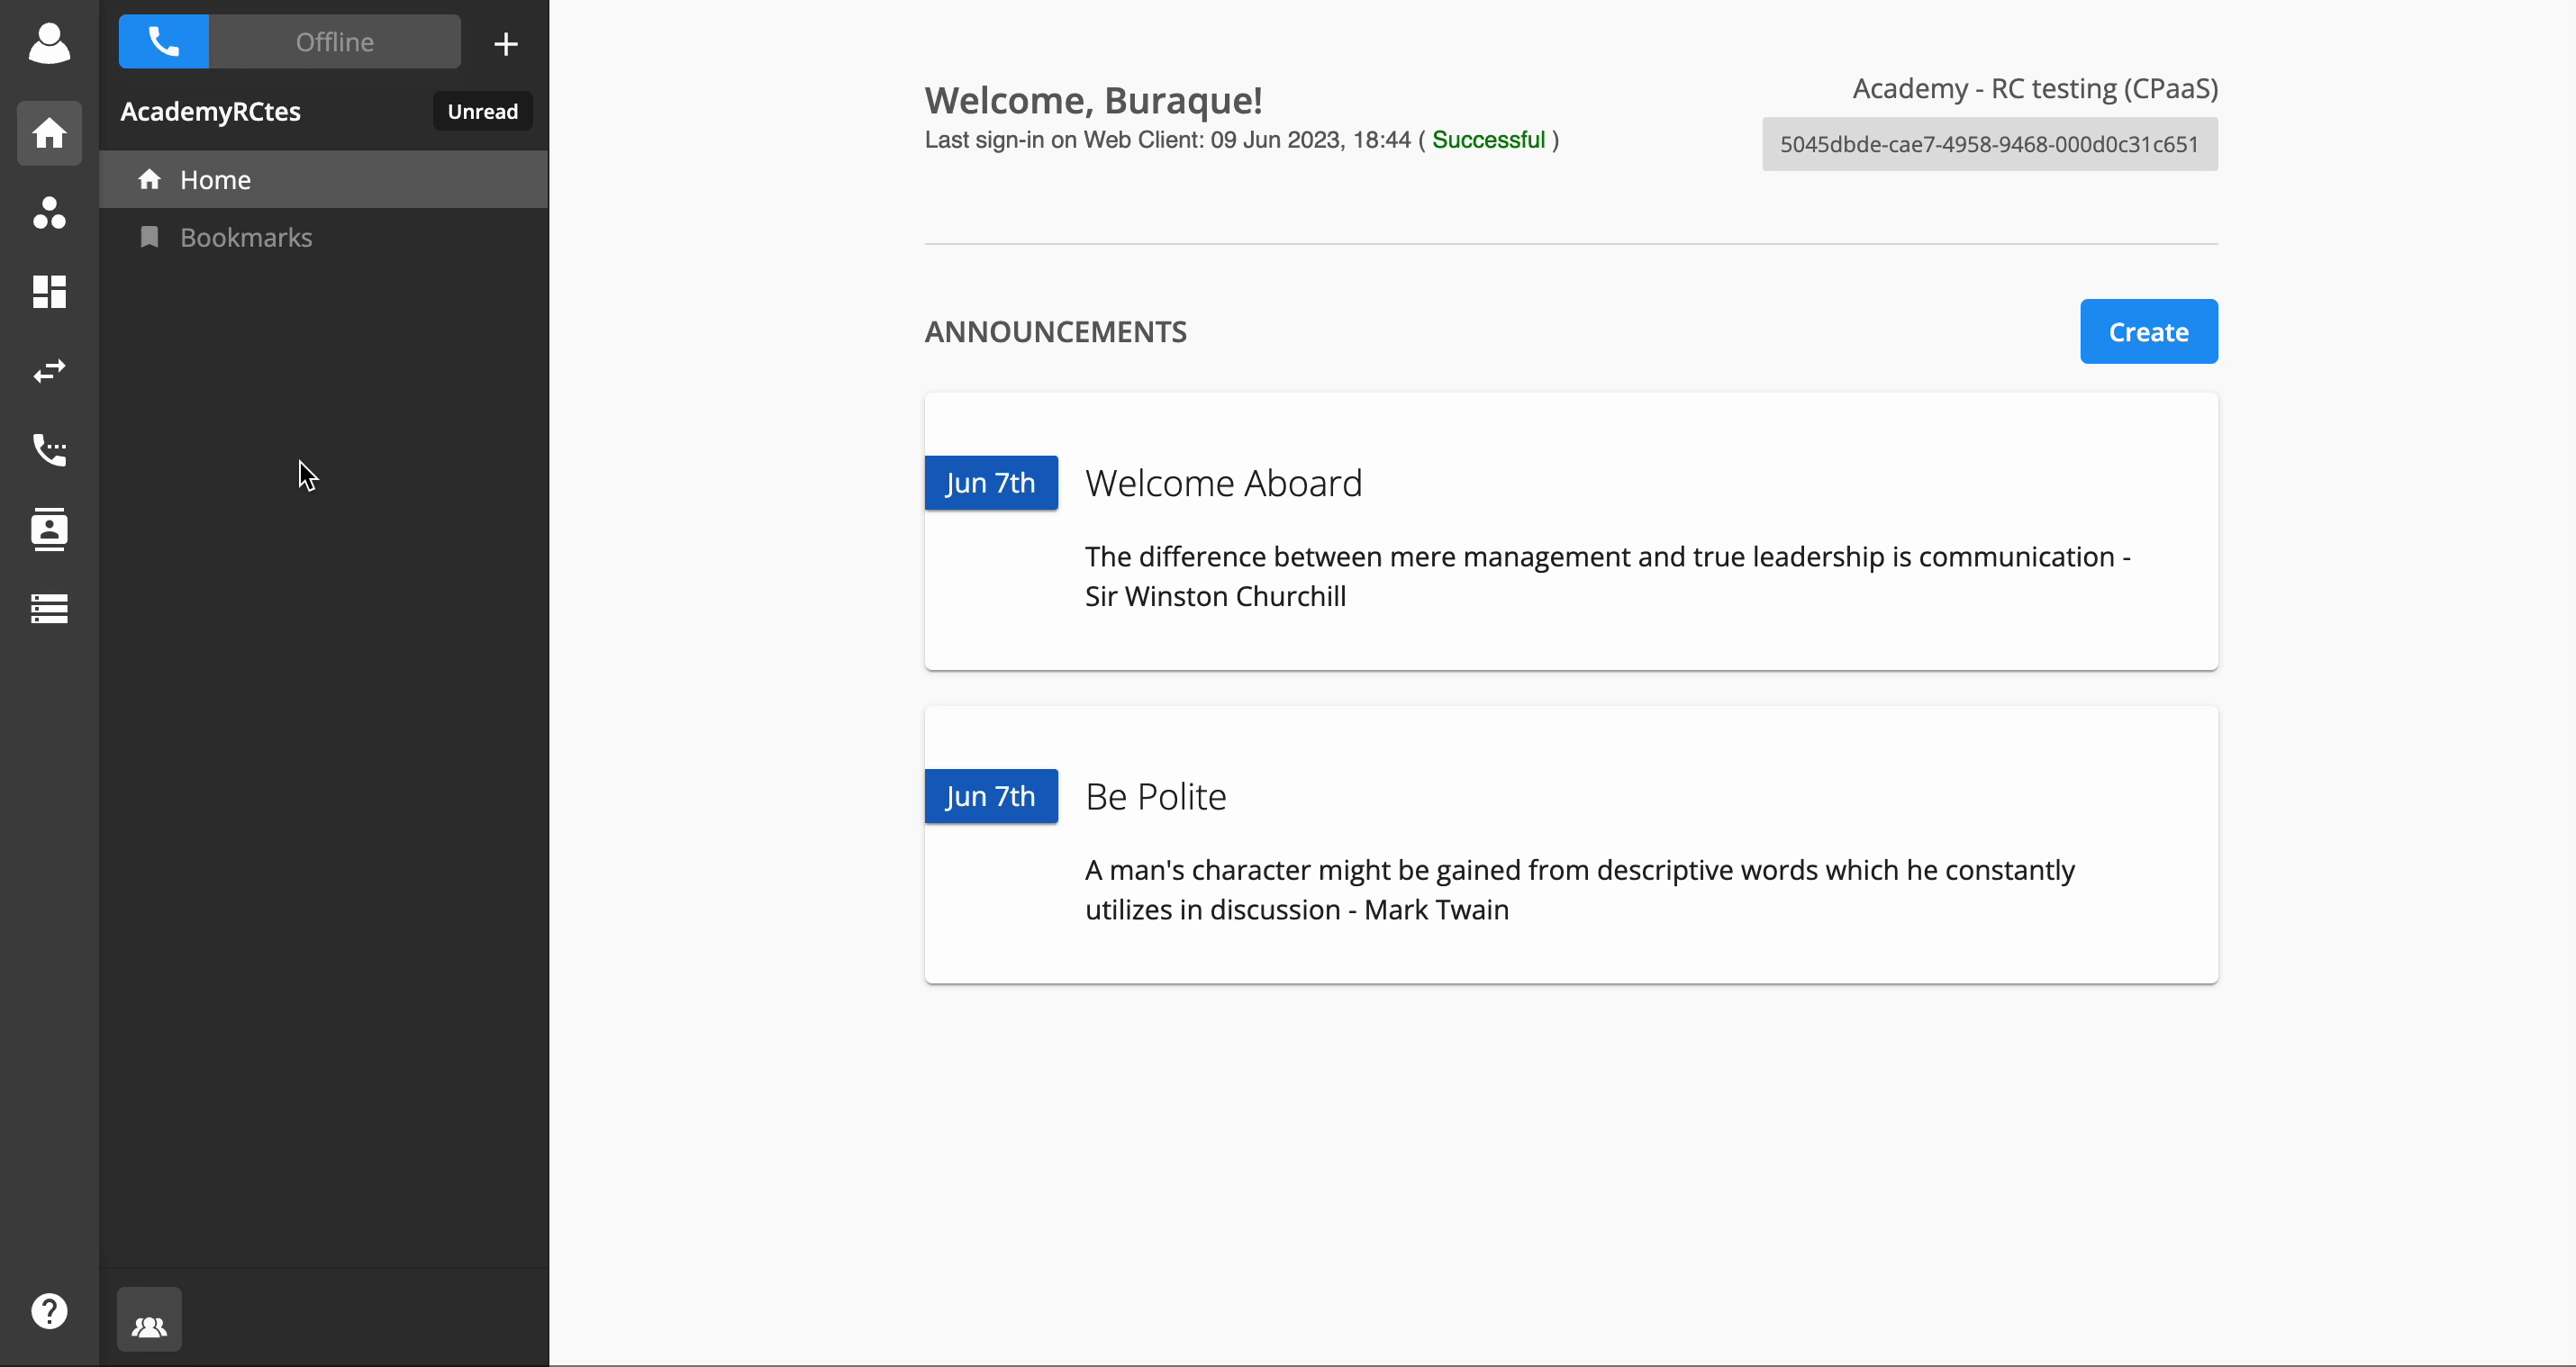Select Home in the sidebar list
2576x1367 pixels.
pyautogui.click(x=324, y=179)
